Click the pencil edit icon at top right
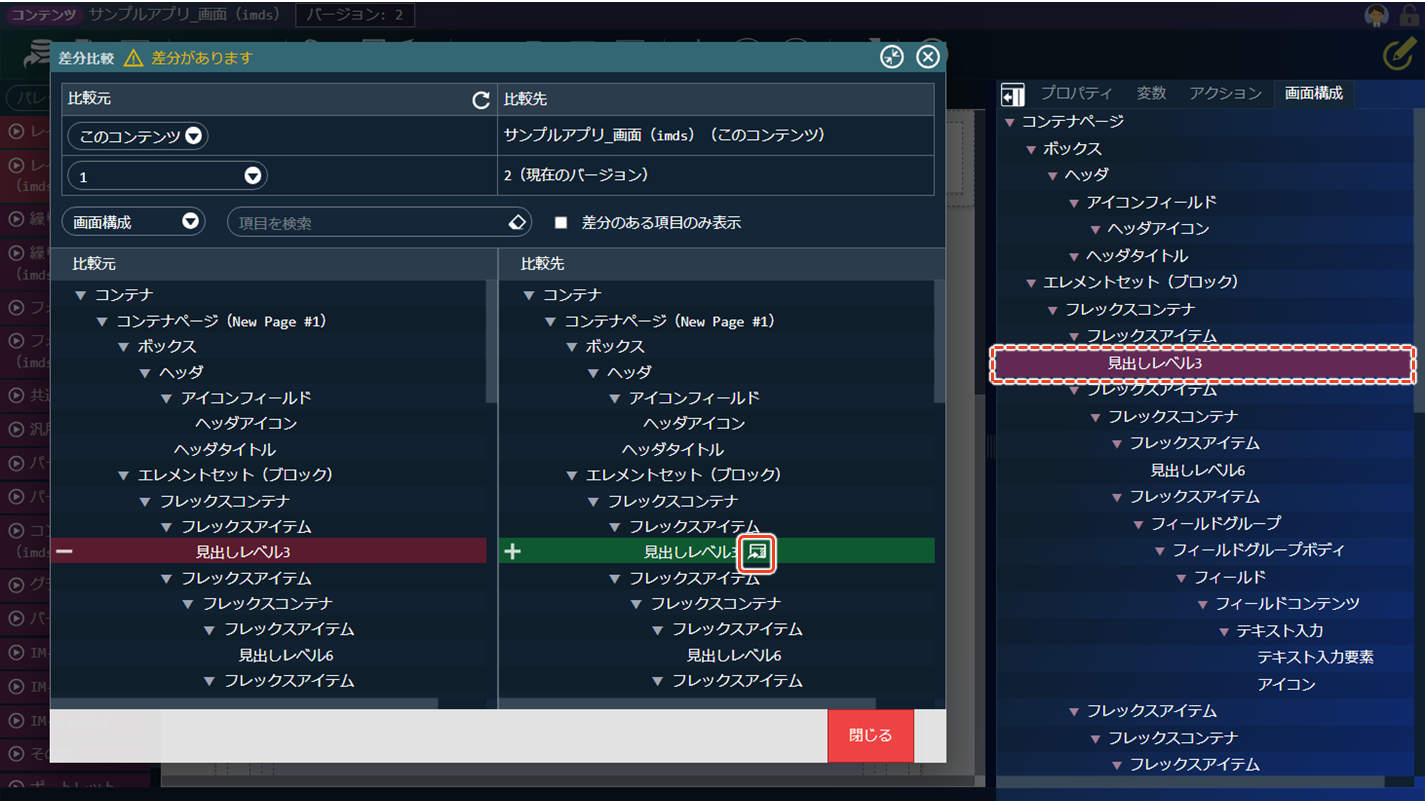This screenshot has width=1425, height=801. (1399, 55)
